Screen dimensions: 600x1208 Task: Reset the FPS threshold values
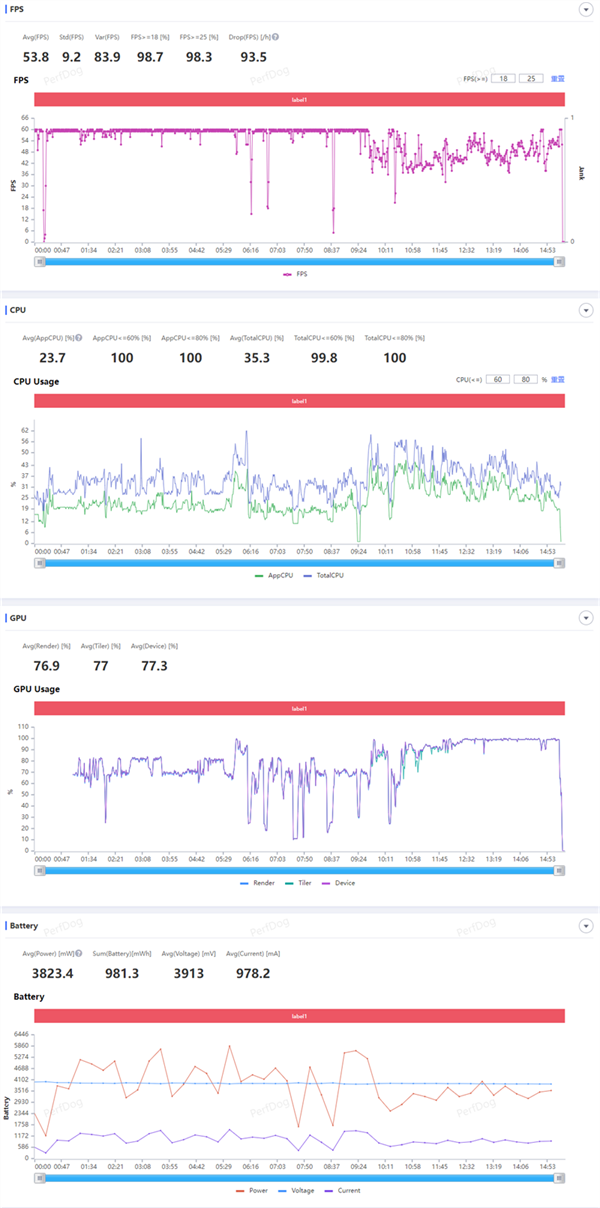(x=558, y=78)
